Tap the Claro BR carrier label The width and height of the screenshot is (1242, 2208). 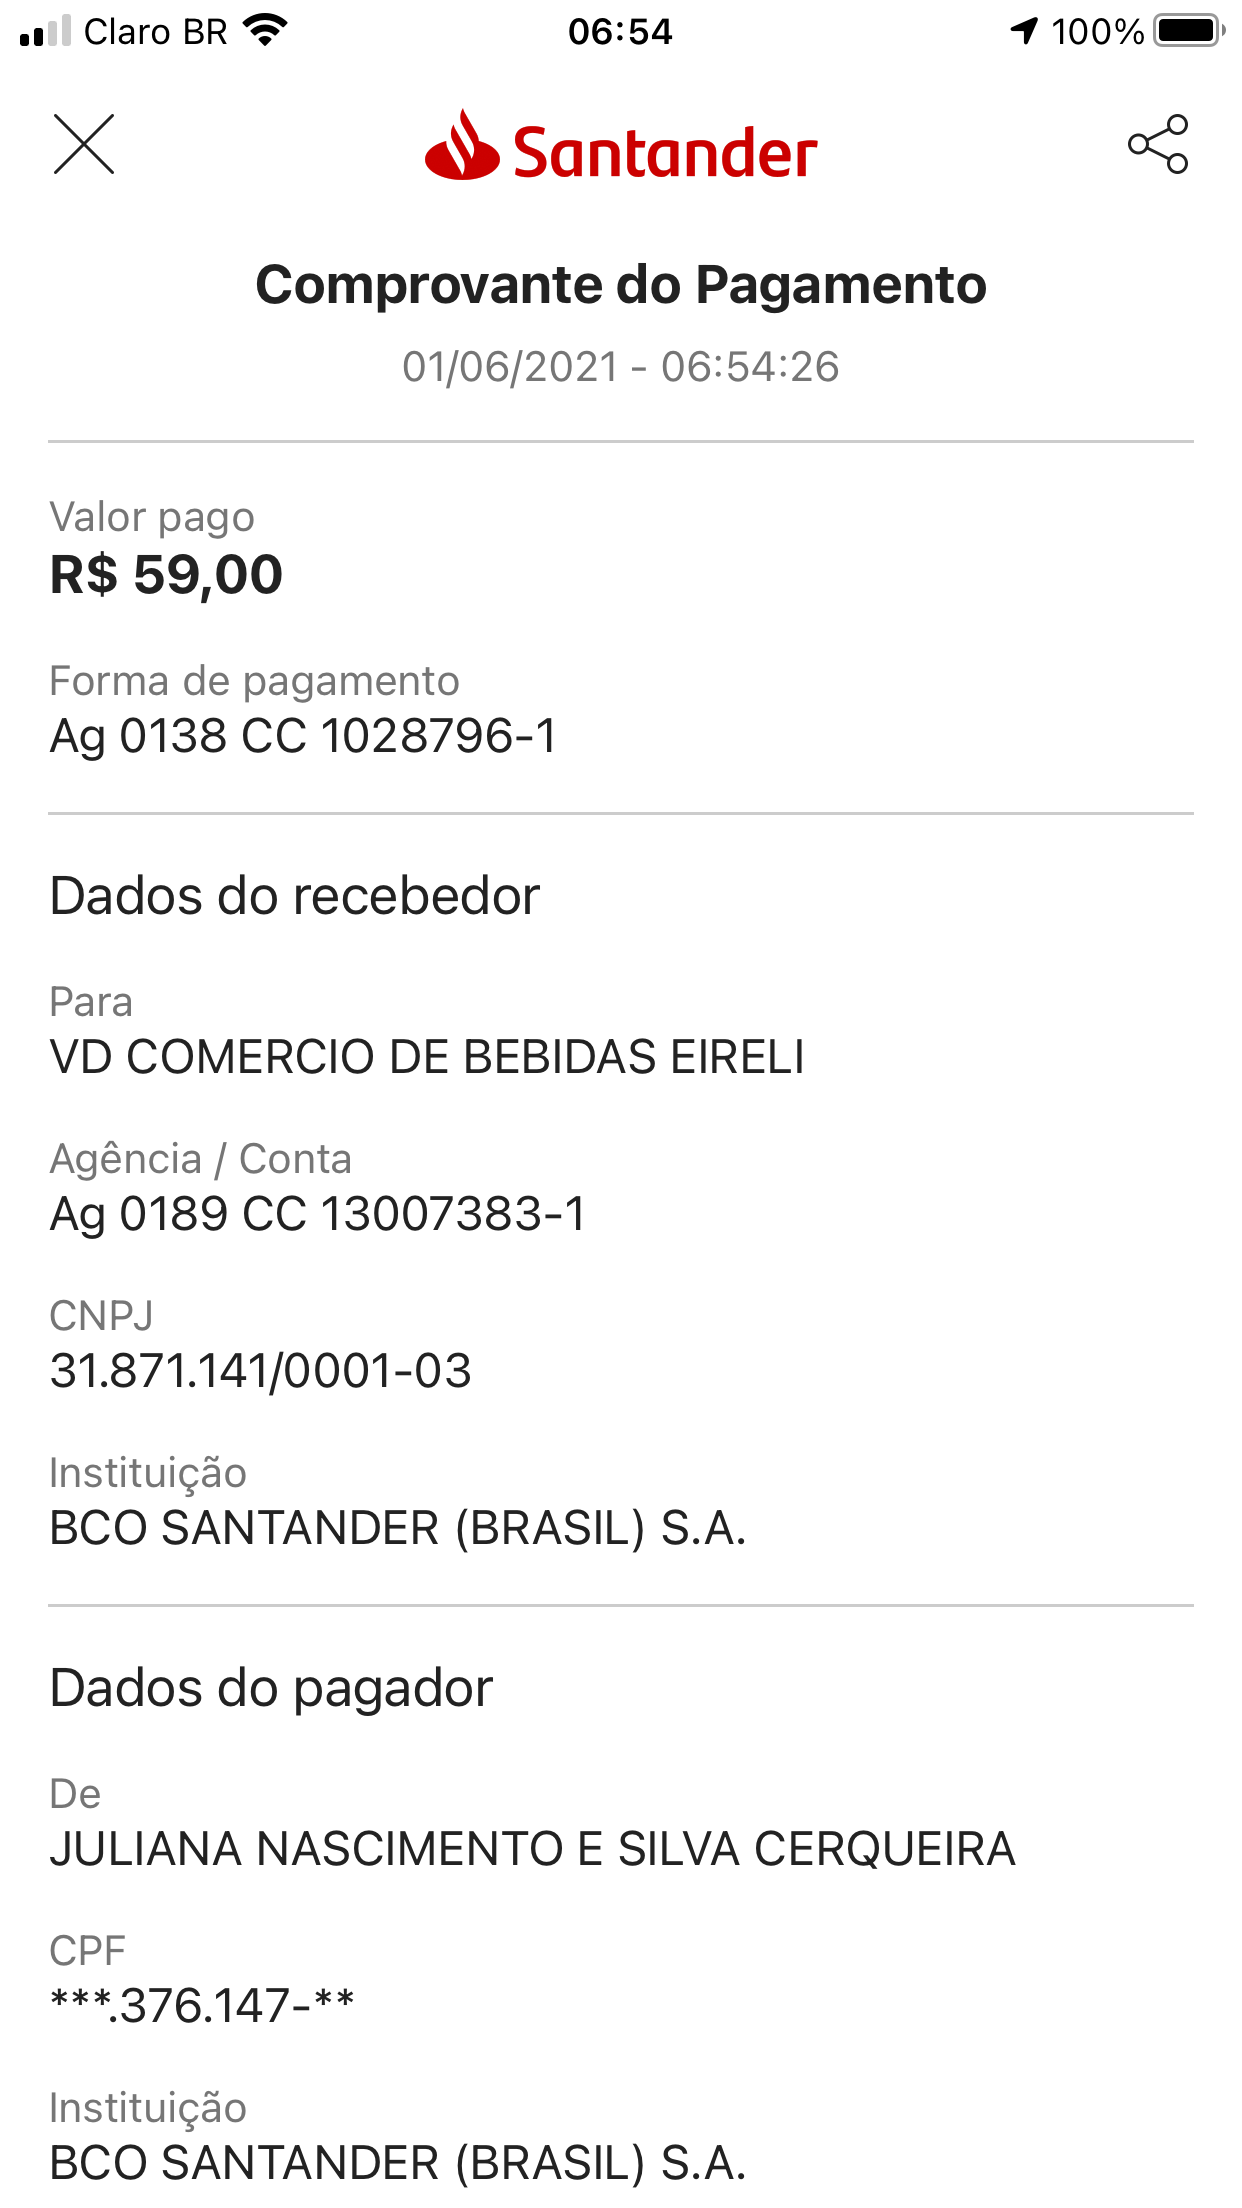[156, 32]
